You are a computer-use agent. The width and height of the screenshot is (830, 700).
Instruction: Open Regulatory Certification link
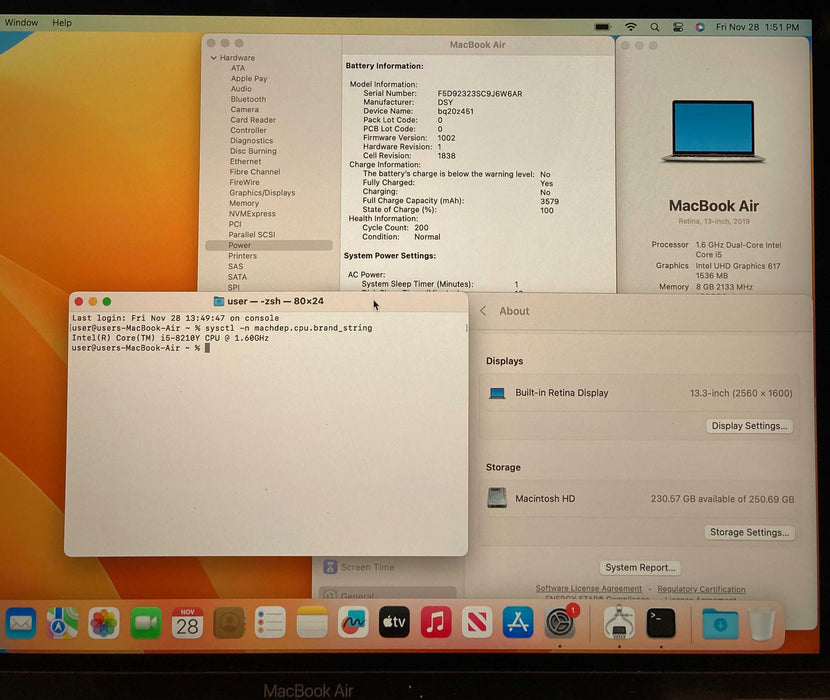point(701,589)
